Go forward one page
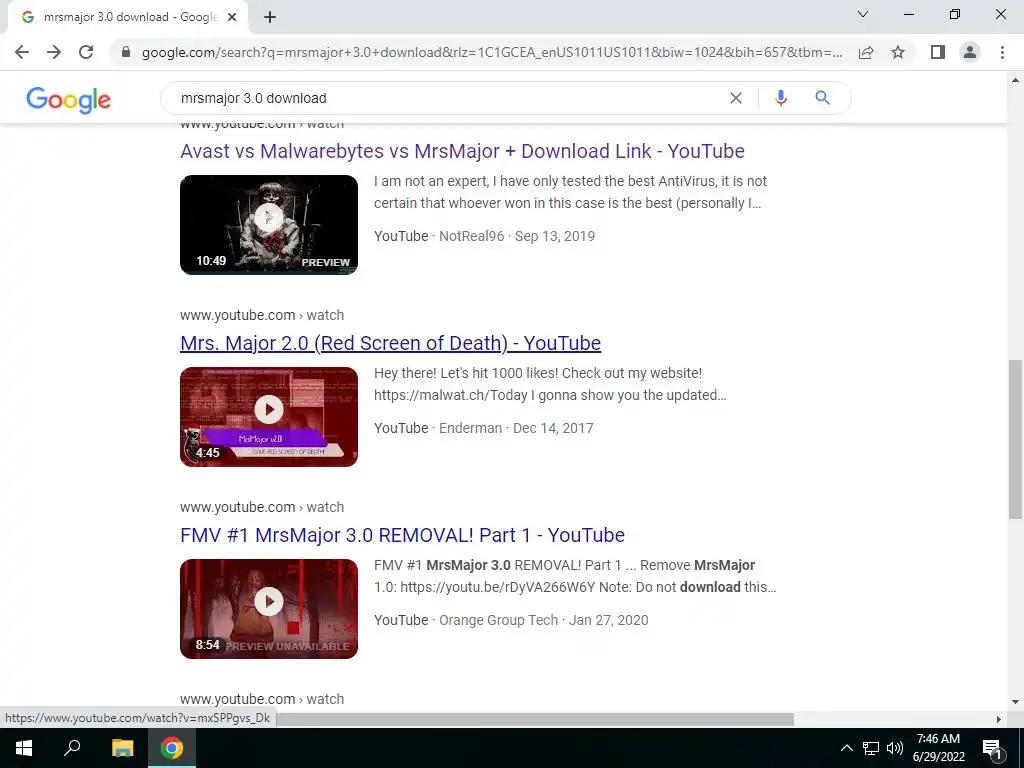The image size is (1024, 768). tap(54, 52)
